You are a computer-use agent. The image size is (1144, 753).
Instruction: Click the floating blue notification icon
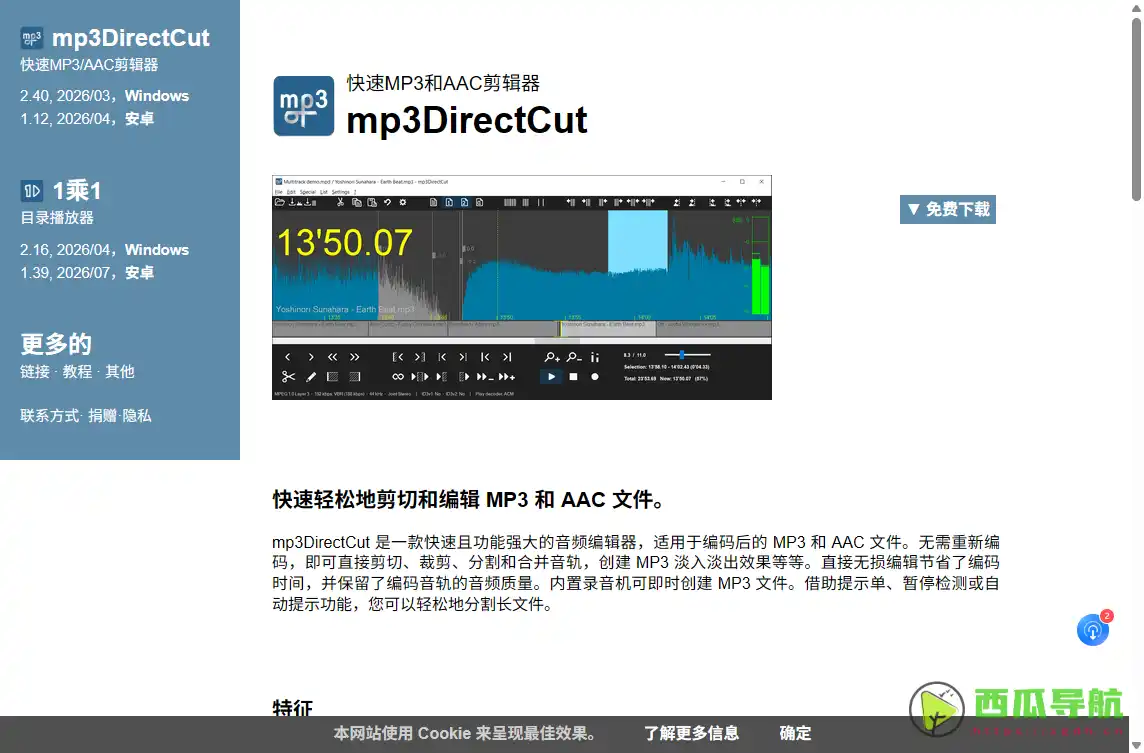tap(1093, 630)
